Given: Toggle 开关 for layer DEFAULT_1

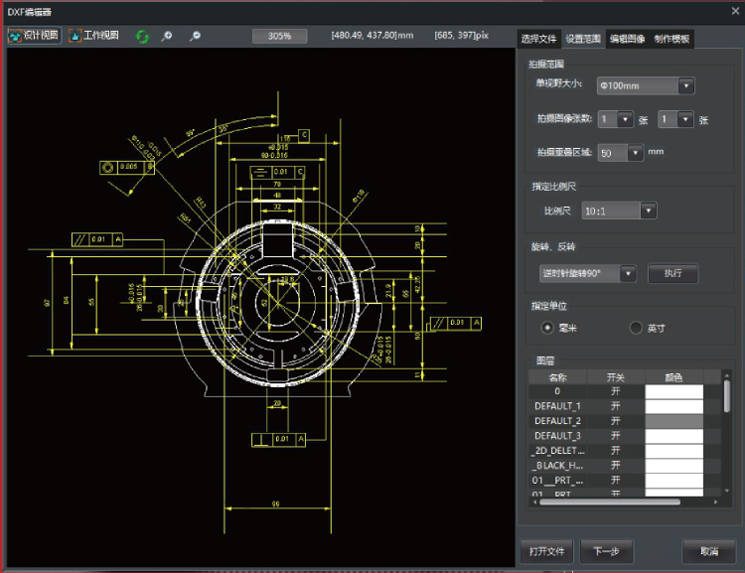Looking at the screenshot, I should point(616,406).
